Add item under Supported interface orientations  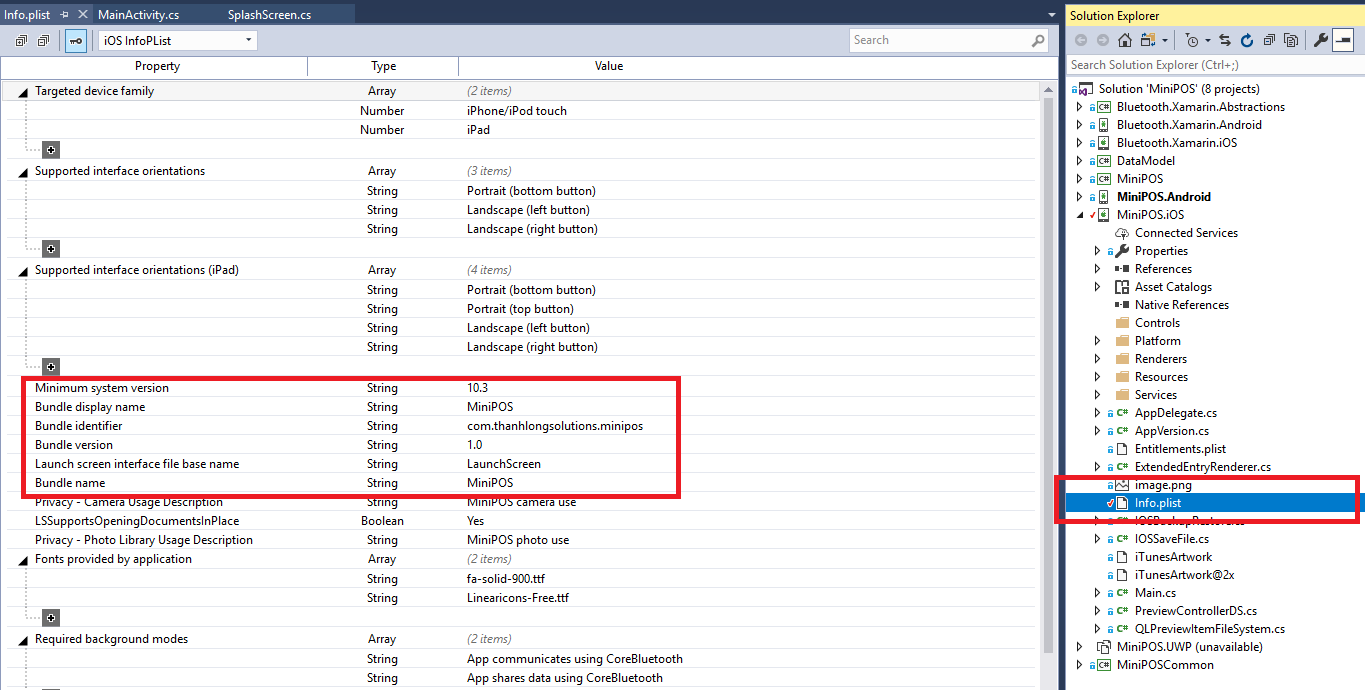click(51, 249)
